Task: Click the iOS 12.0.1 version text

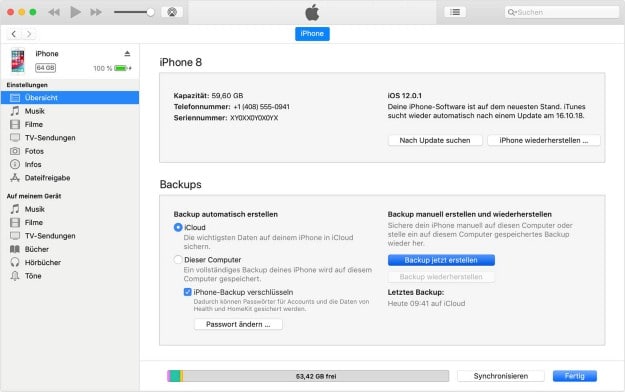Action: coord(405,96)
